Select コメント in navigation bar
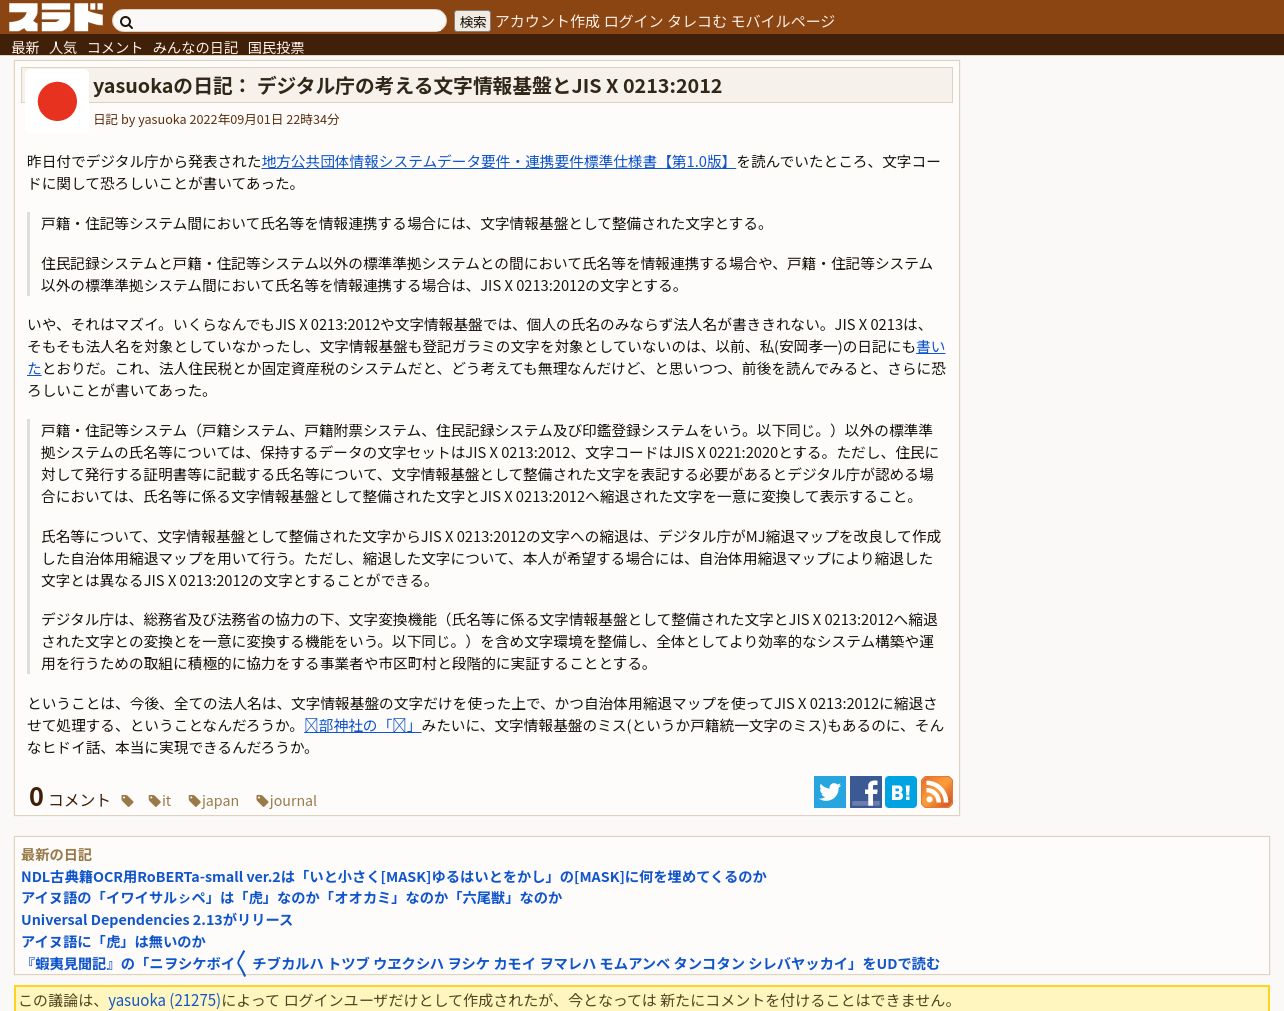 tap(115, 47)
